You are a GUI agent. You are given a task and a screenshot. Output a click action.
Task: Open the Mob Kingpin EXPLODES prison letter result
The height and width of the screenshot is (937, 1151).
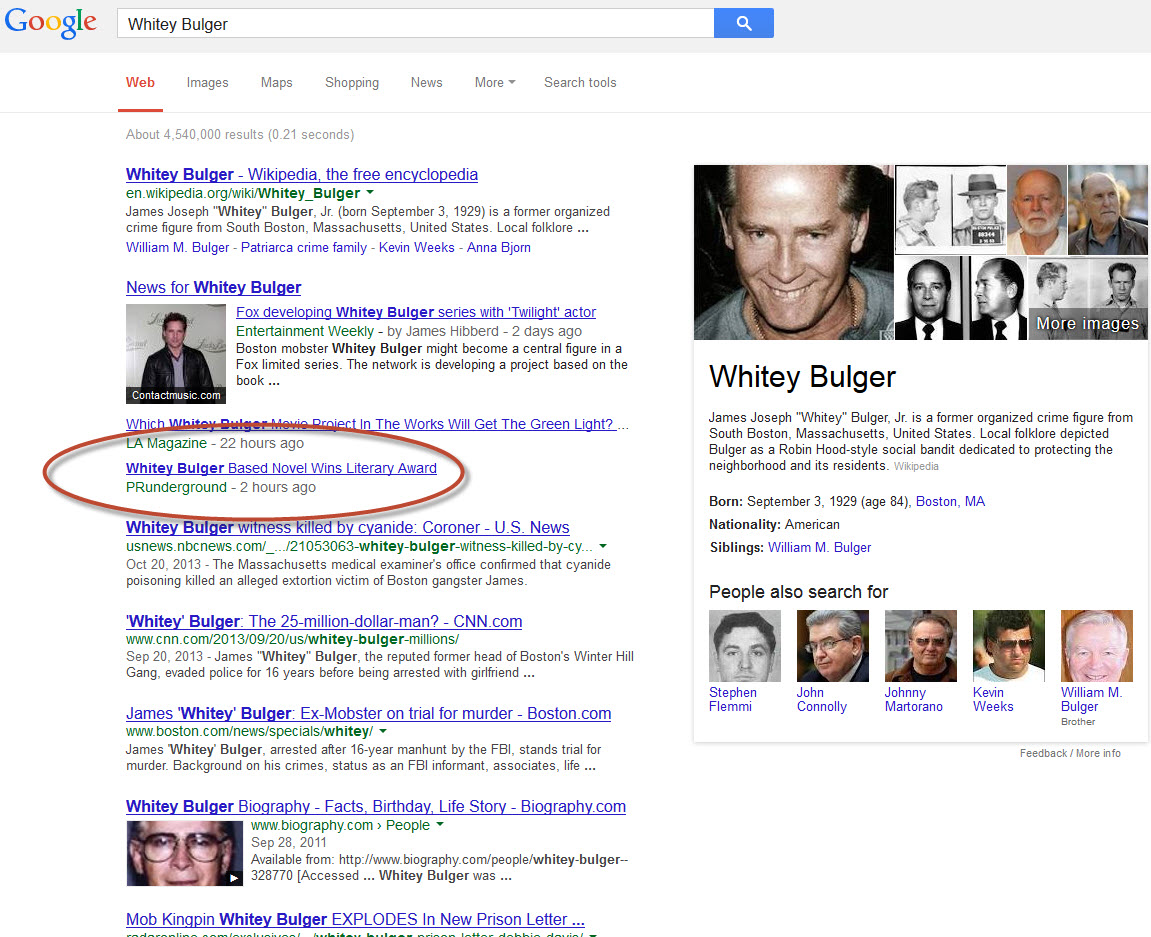(355, 920)
